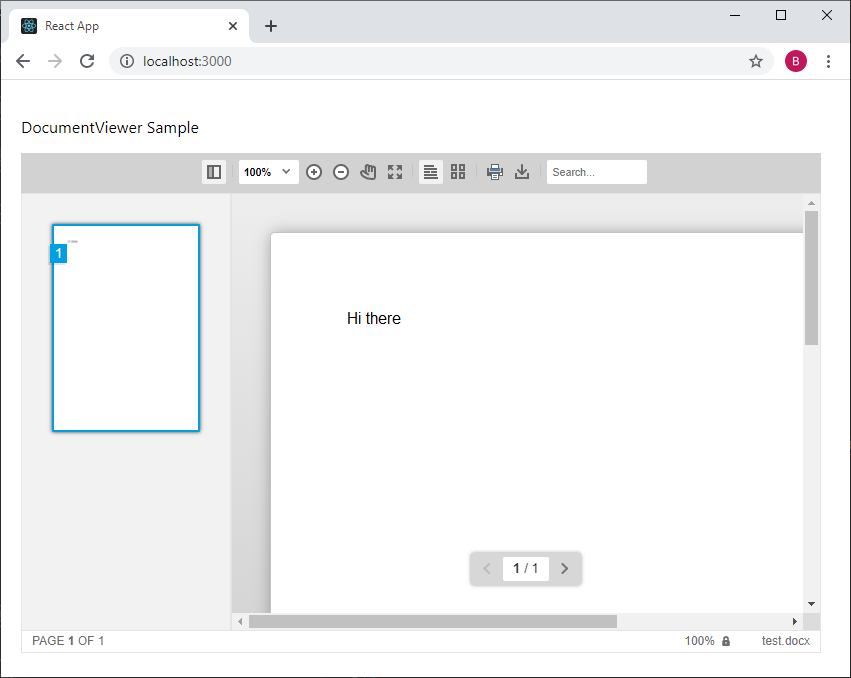Go to the next page arrow

564,568
